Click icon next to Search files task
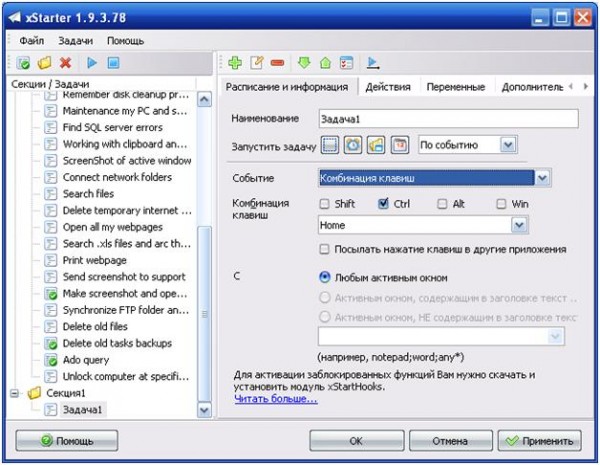 [51, 194]
